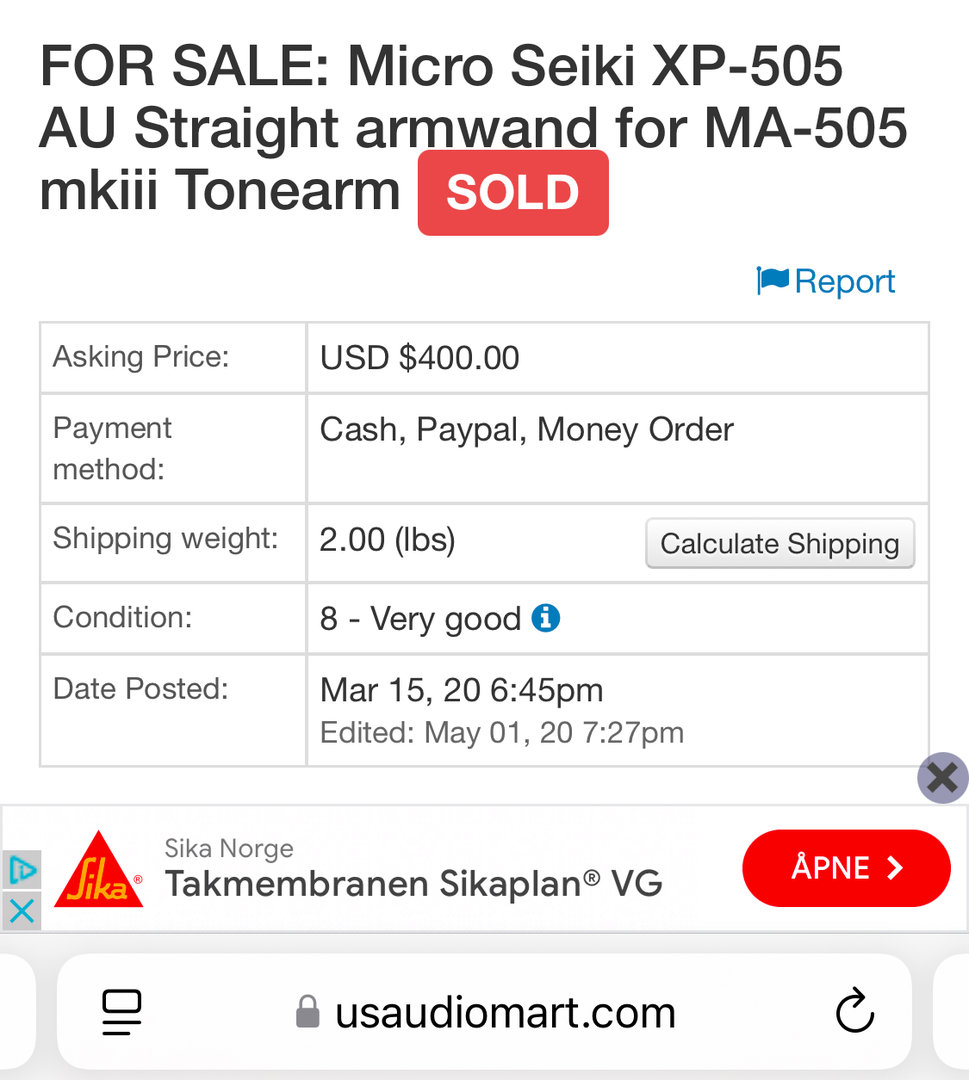Close the Sika ad with the blue X
Viewport: 969px width, 1080px height.
pos(21,911)
